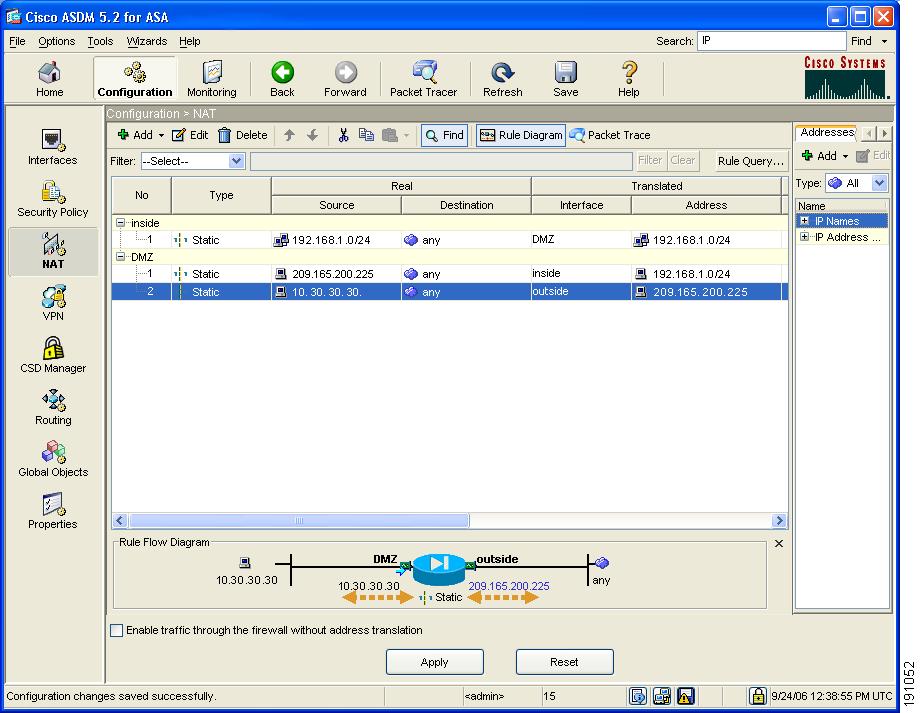Open Global Objects in the sidebar
This screenshot has height=713, width=920.
(x=53, y=459)
